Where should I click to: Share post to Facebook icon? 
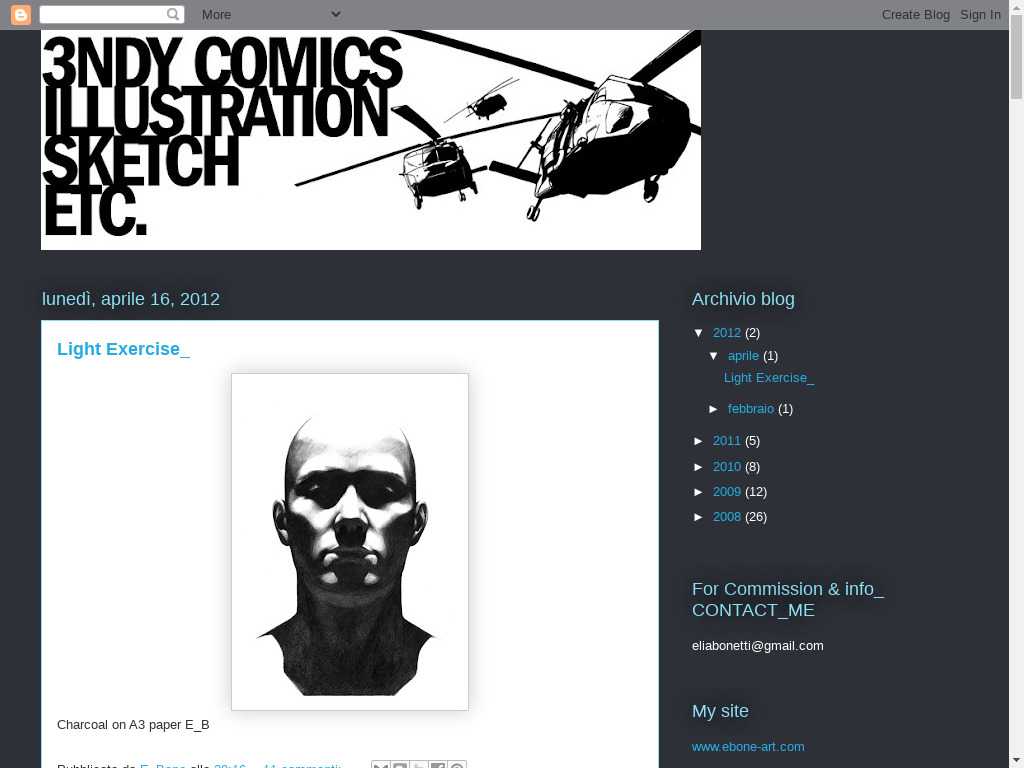click(x=437, y=765)
